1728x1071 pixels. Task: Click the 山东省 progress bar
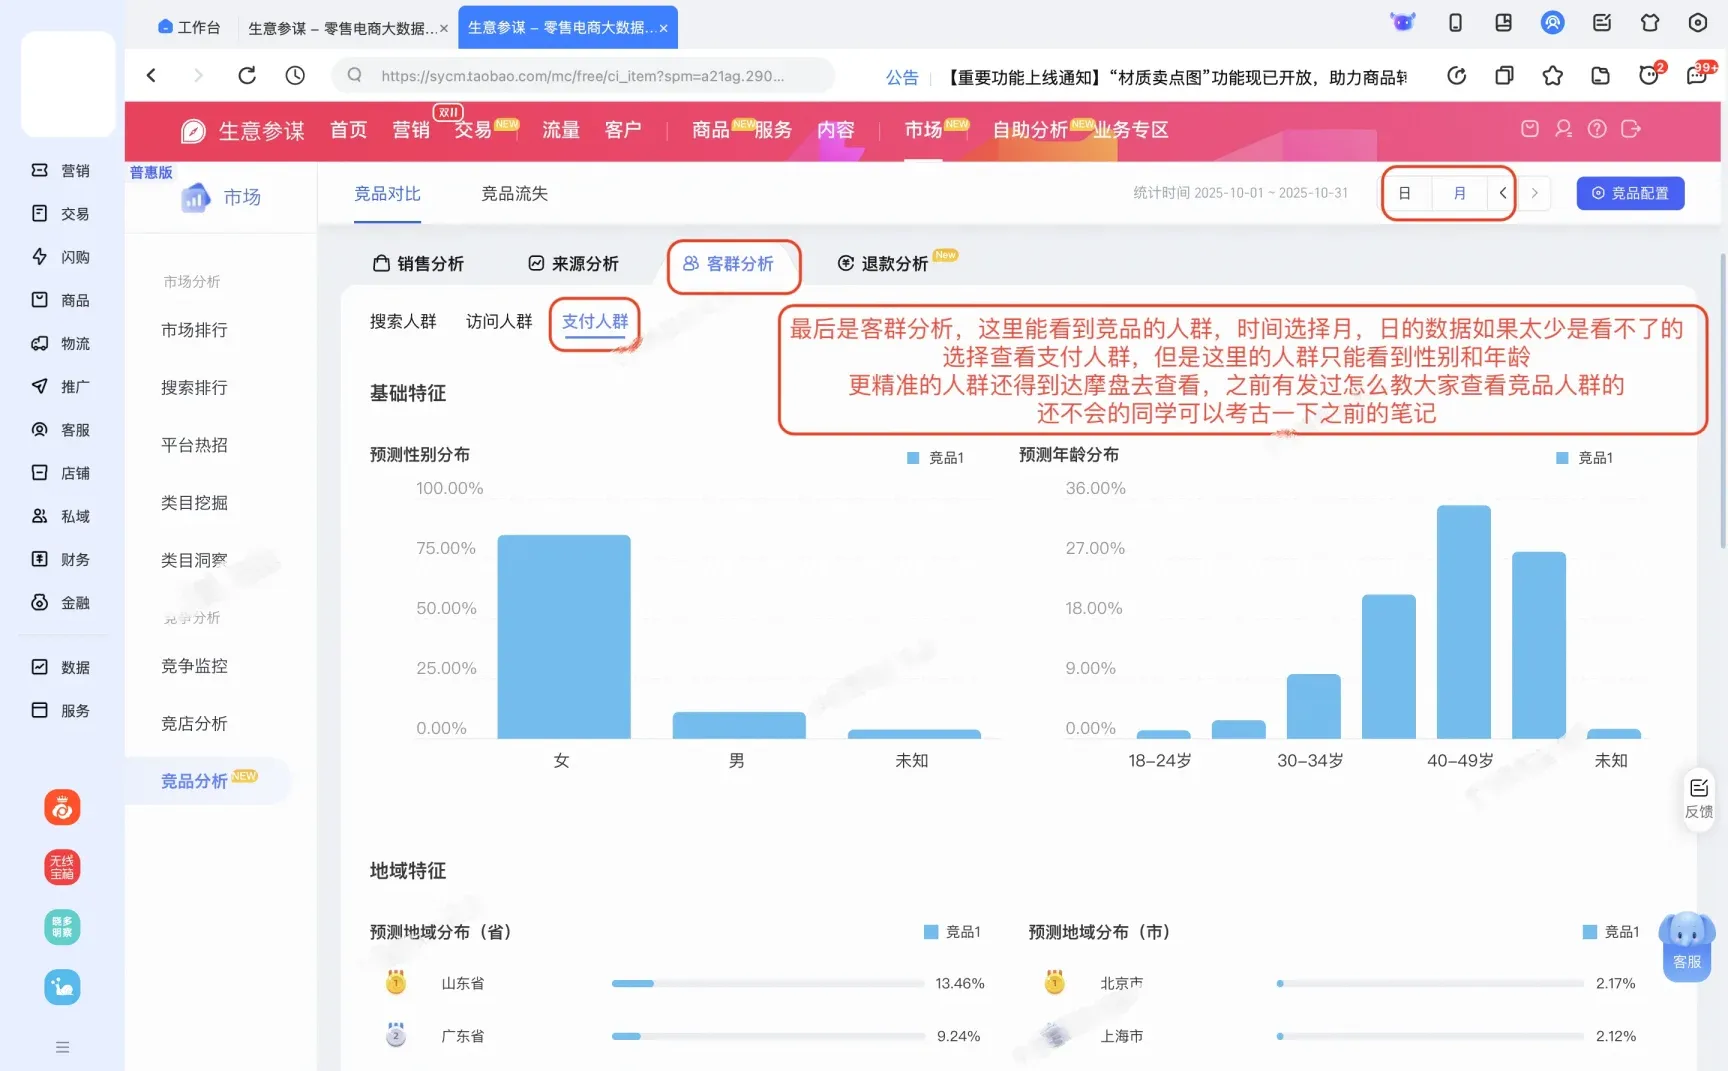tap(768, 984)
